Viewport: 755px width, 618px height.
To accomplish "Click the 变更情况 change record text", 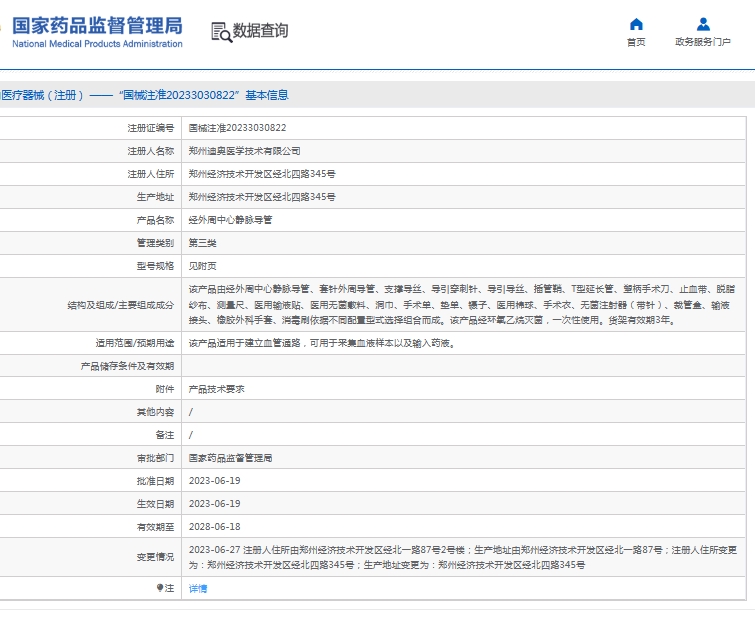I will pyautogui.click(x=463, y=557).
